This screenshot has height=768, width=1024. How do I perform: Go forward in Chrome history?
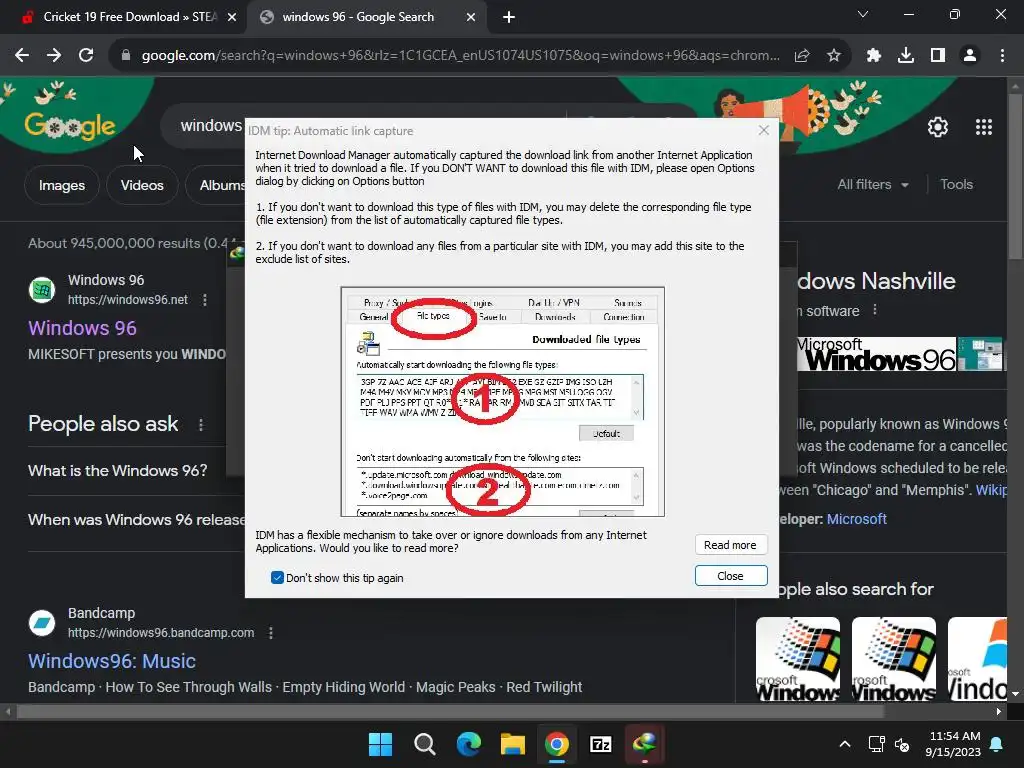click(x=54, y=56)
